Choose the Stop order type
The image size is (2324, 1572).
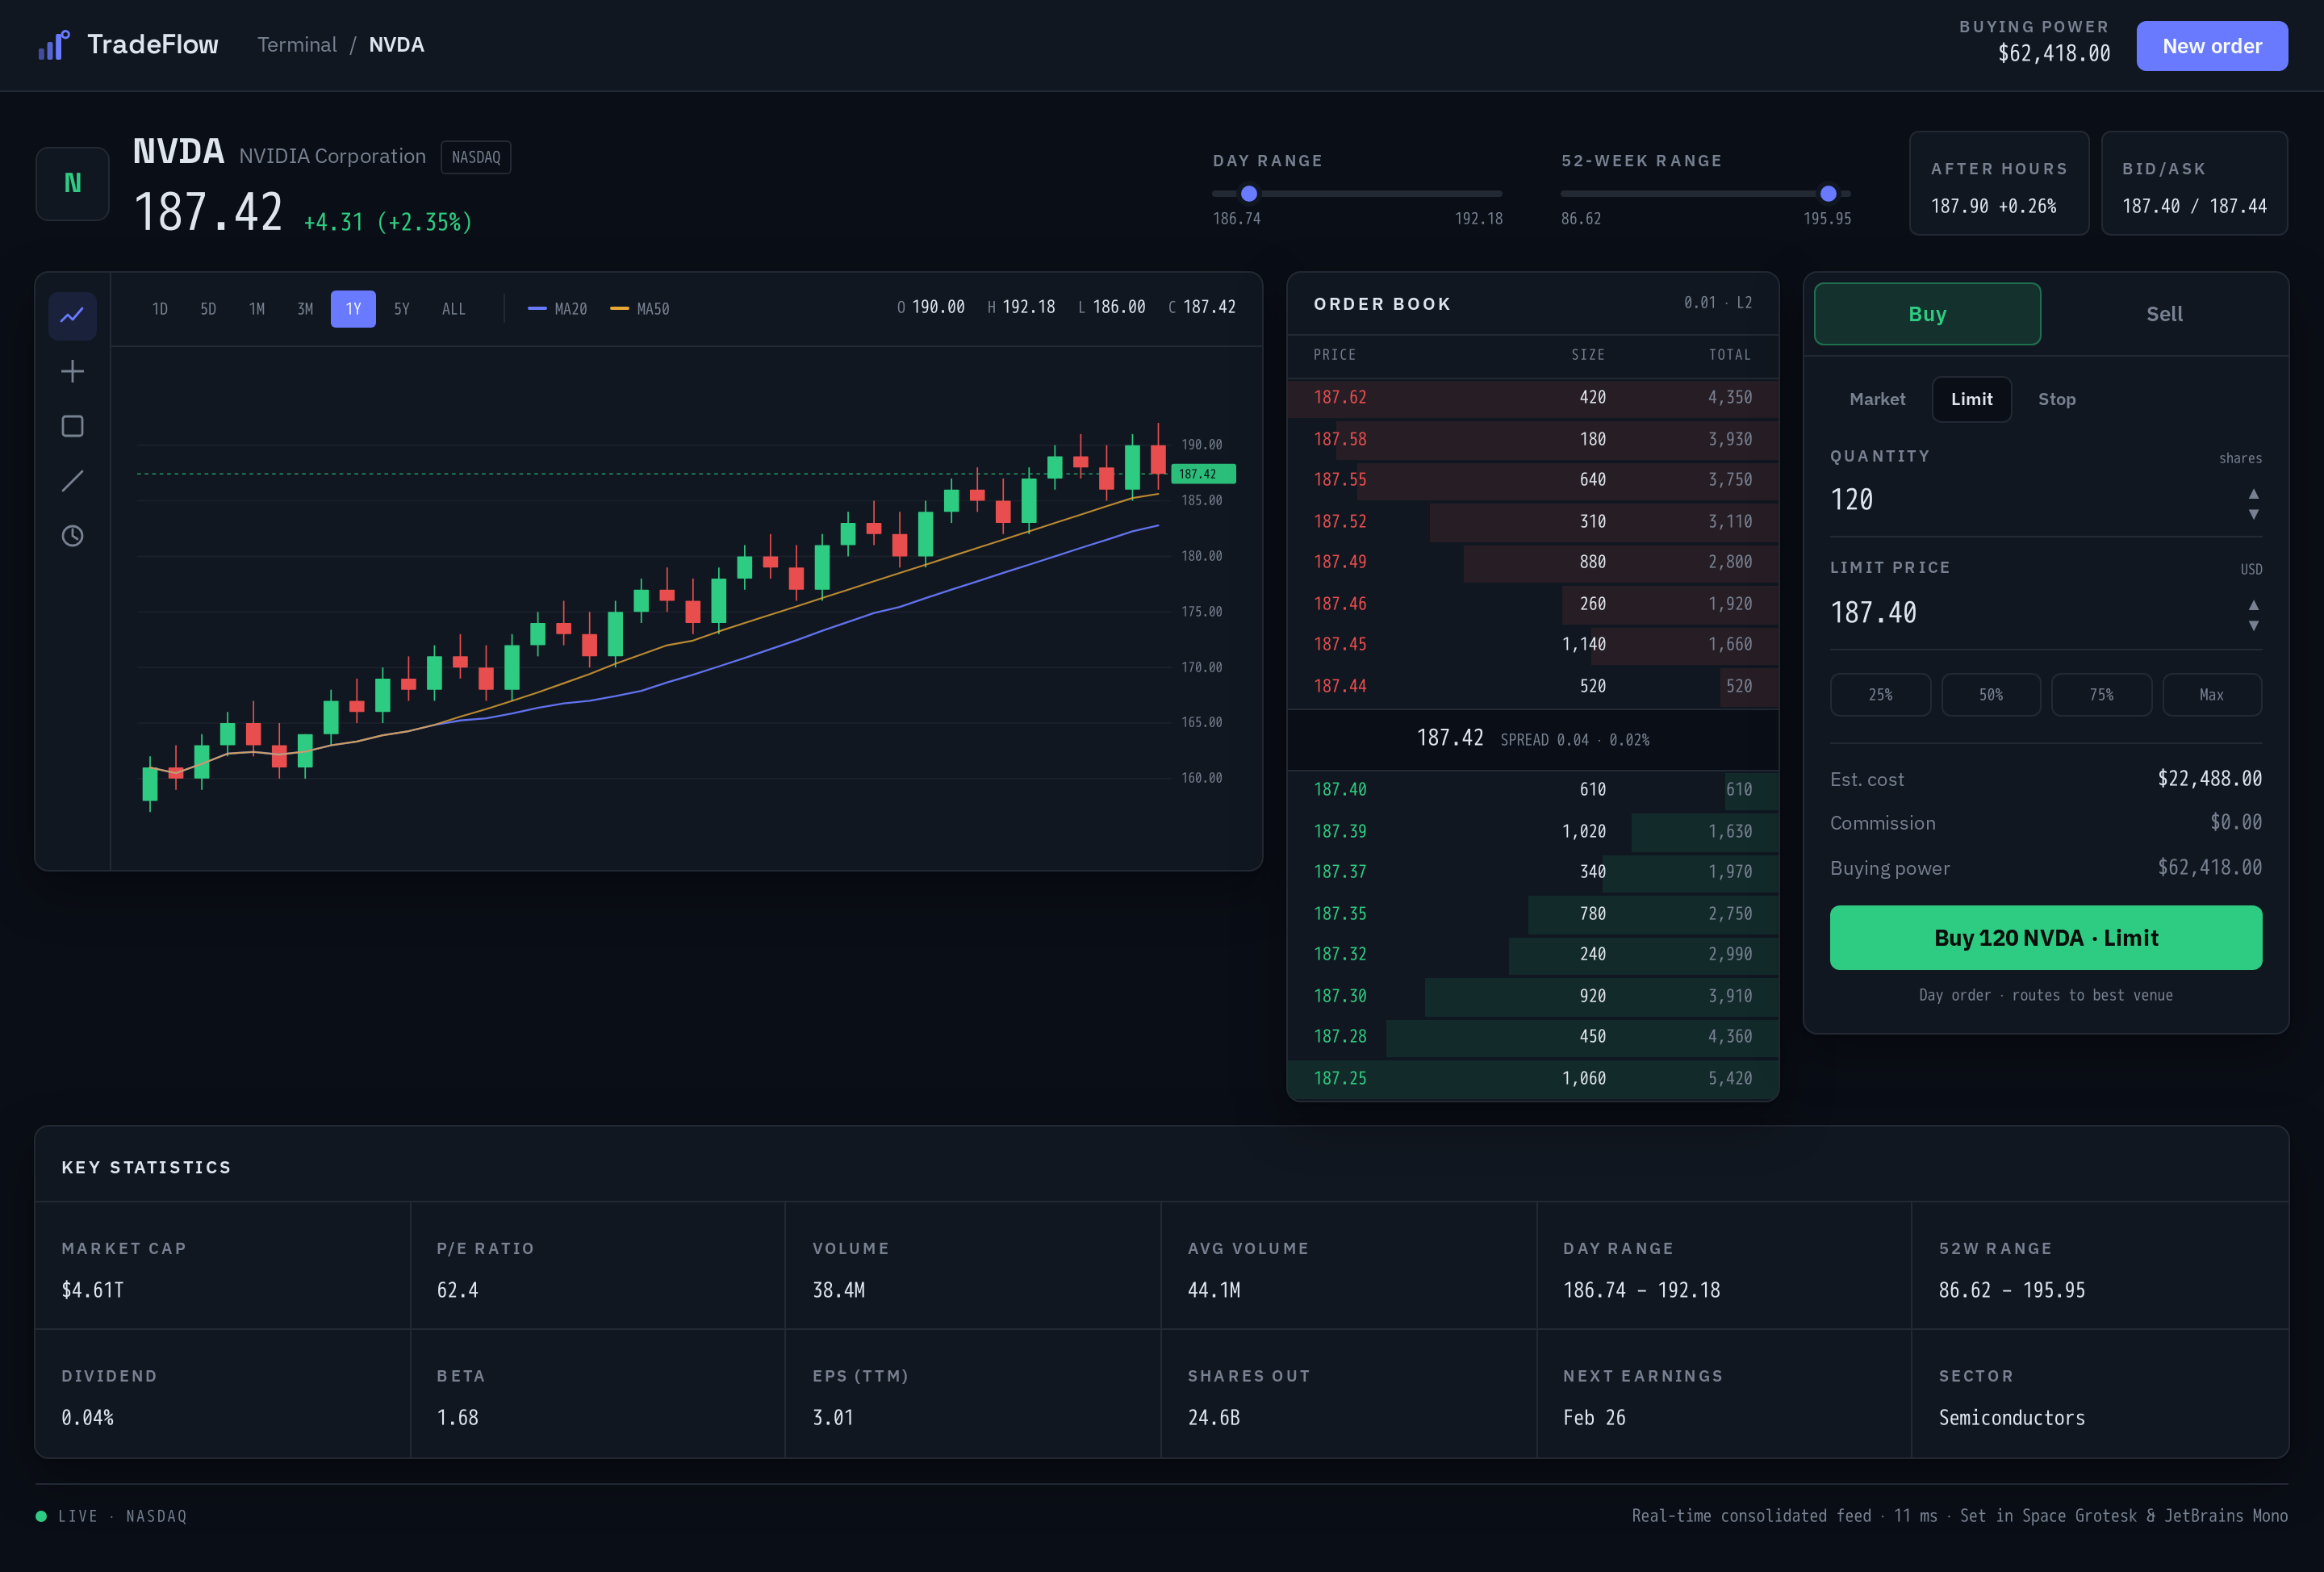click(x=2056, y=399)
